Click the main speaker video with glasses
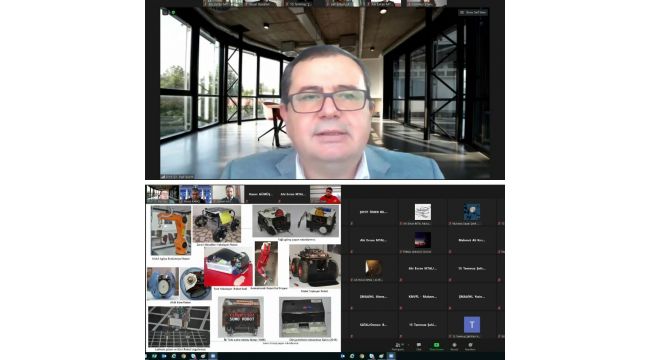Image resolution: width=650 pixels, height=360 pixels. [325, 93]
